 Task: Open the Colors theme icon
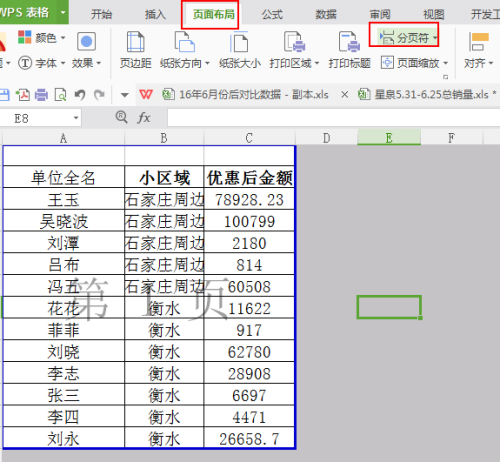tap(25, 37)
